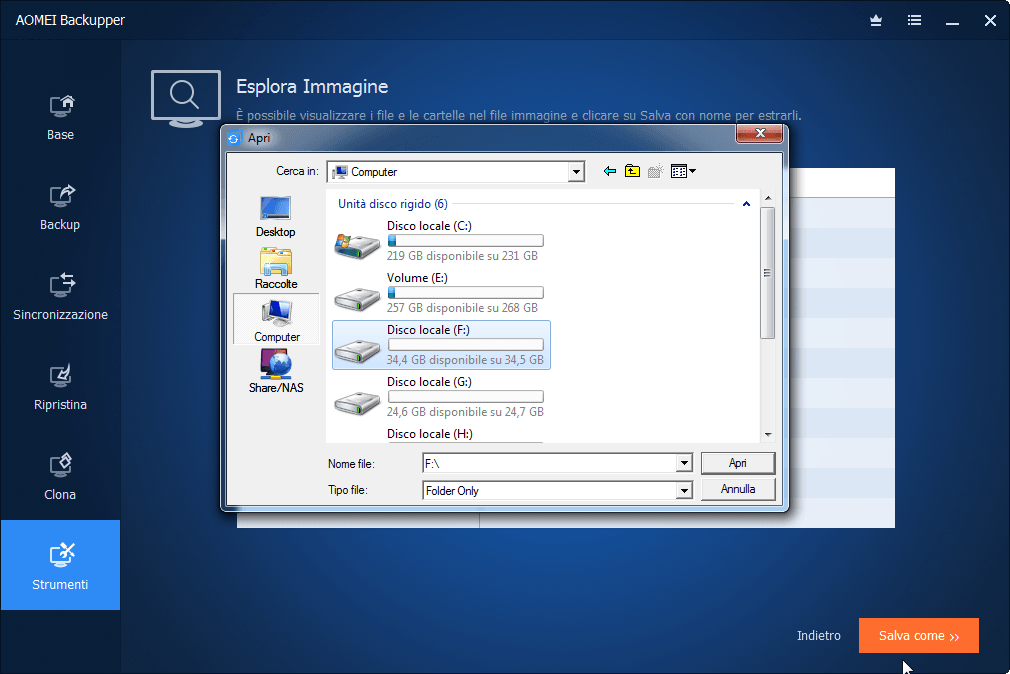Viewport: 1010px width, 674px height.
Task: Click the Apri dialog title icon
Action: click(x=234, y=139)
